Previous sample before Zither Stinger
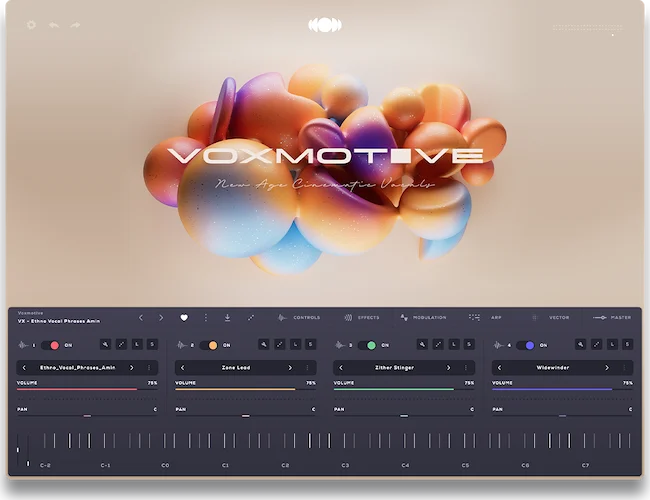The width and height of the screenshot is (650, 500). tap(341, 368)
